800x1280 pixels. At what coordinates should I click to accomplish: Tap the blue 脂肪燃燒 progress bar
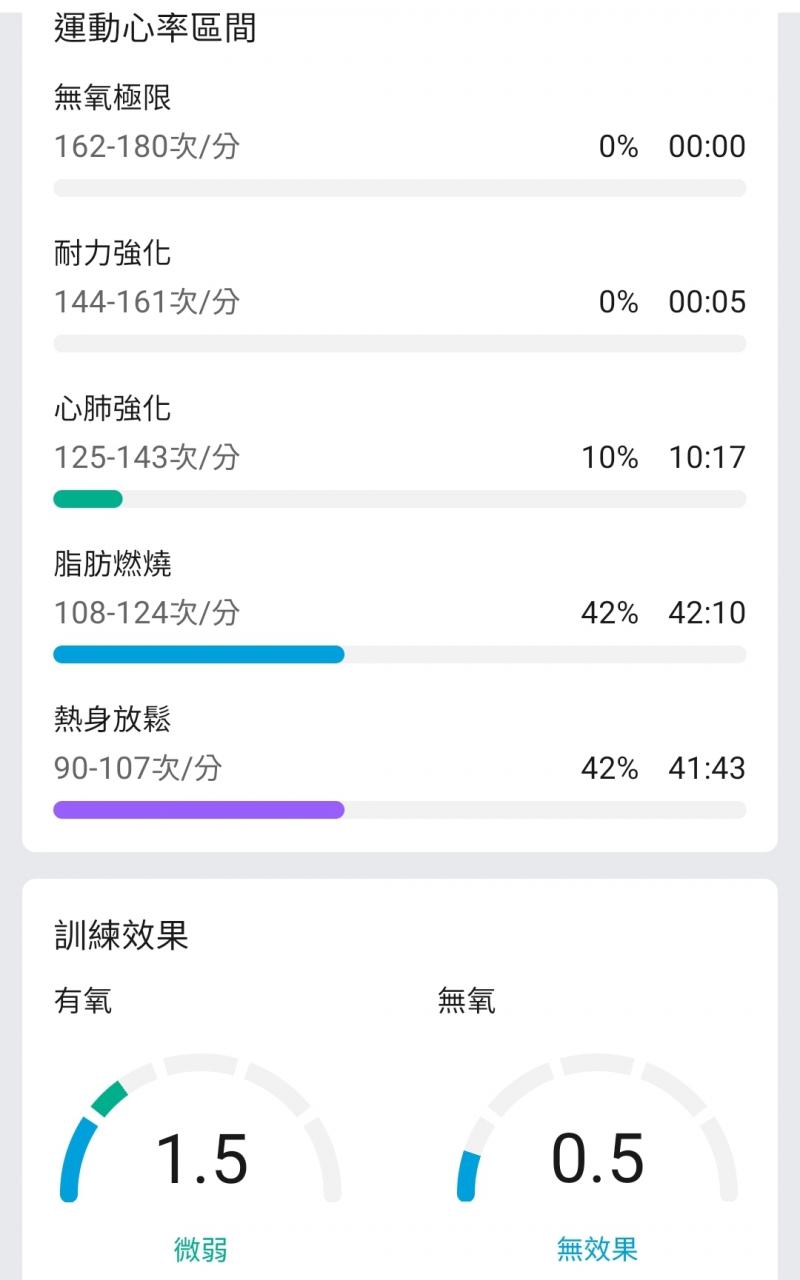pos(198,655)
